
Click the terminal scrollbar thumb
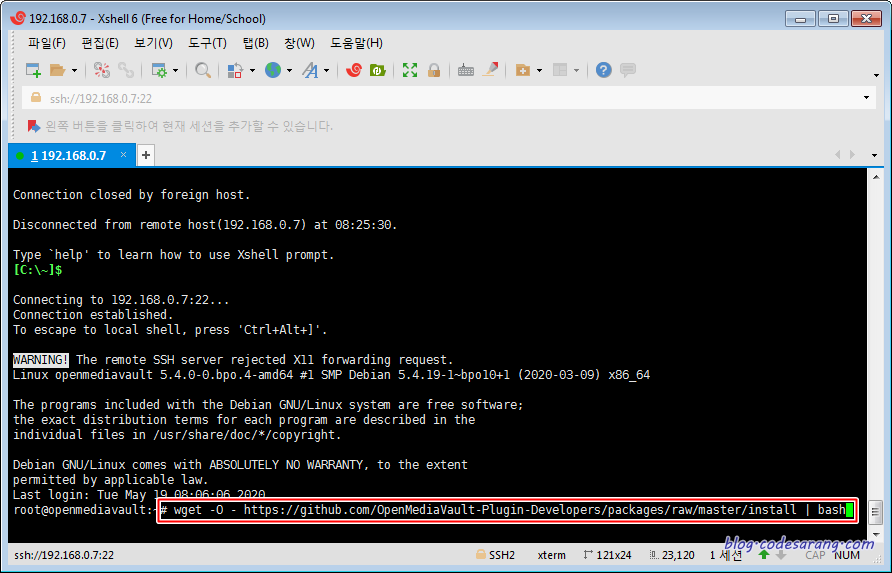(876, 512)
